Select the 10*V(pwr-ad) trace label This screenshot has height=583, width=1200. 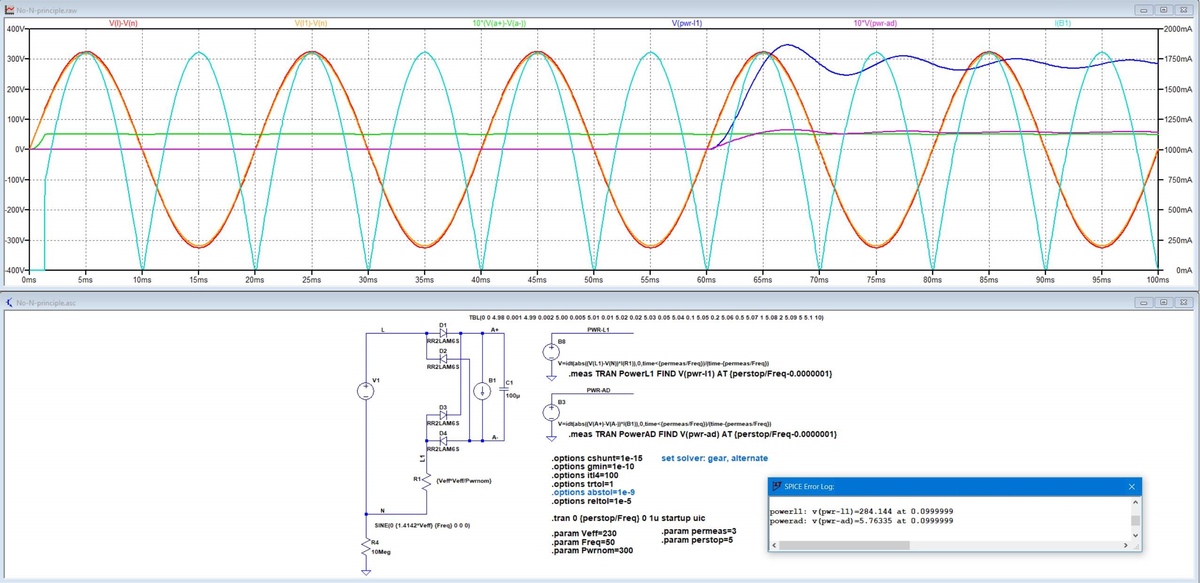(x=877, y=22)
